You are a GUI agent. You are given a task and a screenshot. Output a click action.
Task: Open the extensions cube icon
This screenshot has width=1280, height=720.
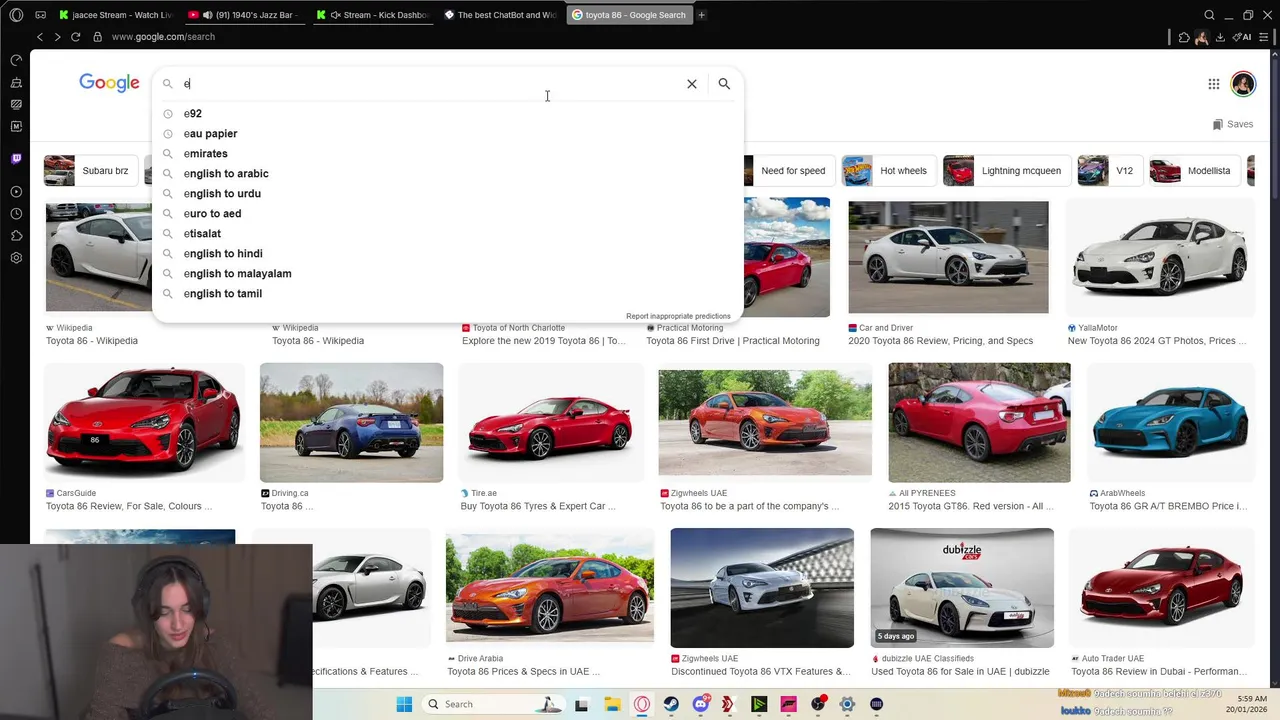tap(1184, 37)
